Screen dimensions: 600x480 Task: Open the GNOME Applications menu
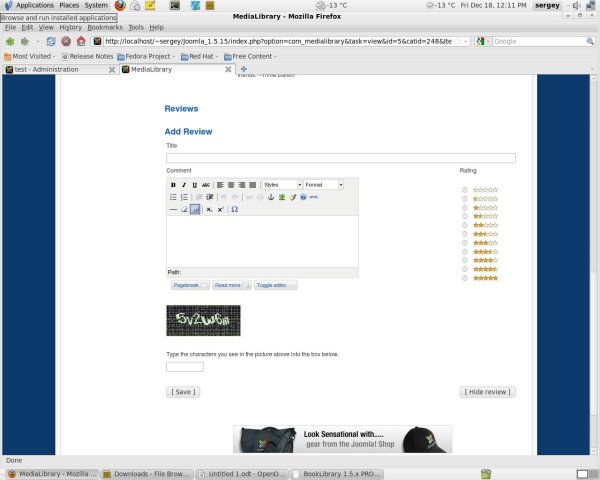[30, 5]
